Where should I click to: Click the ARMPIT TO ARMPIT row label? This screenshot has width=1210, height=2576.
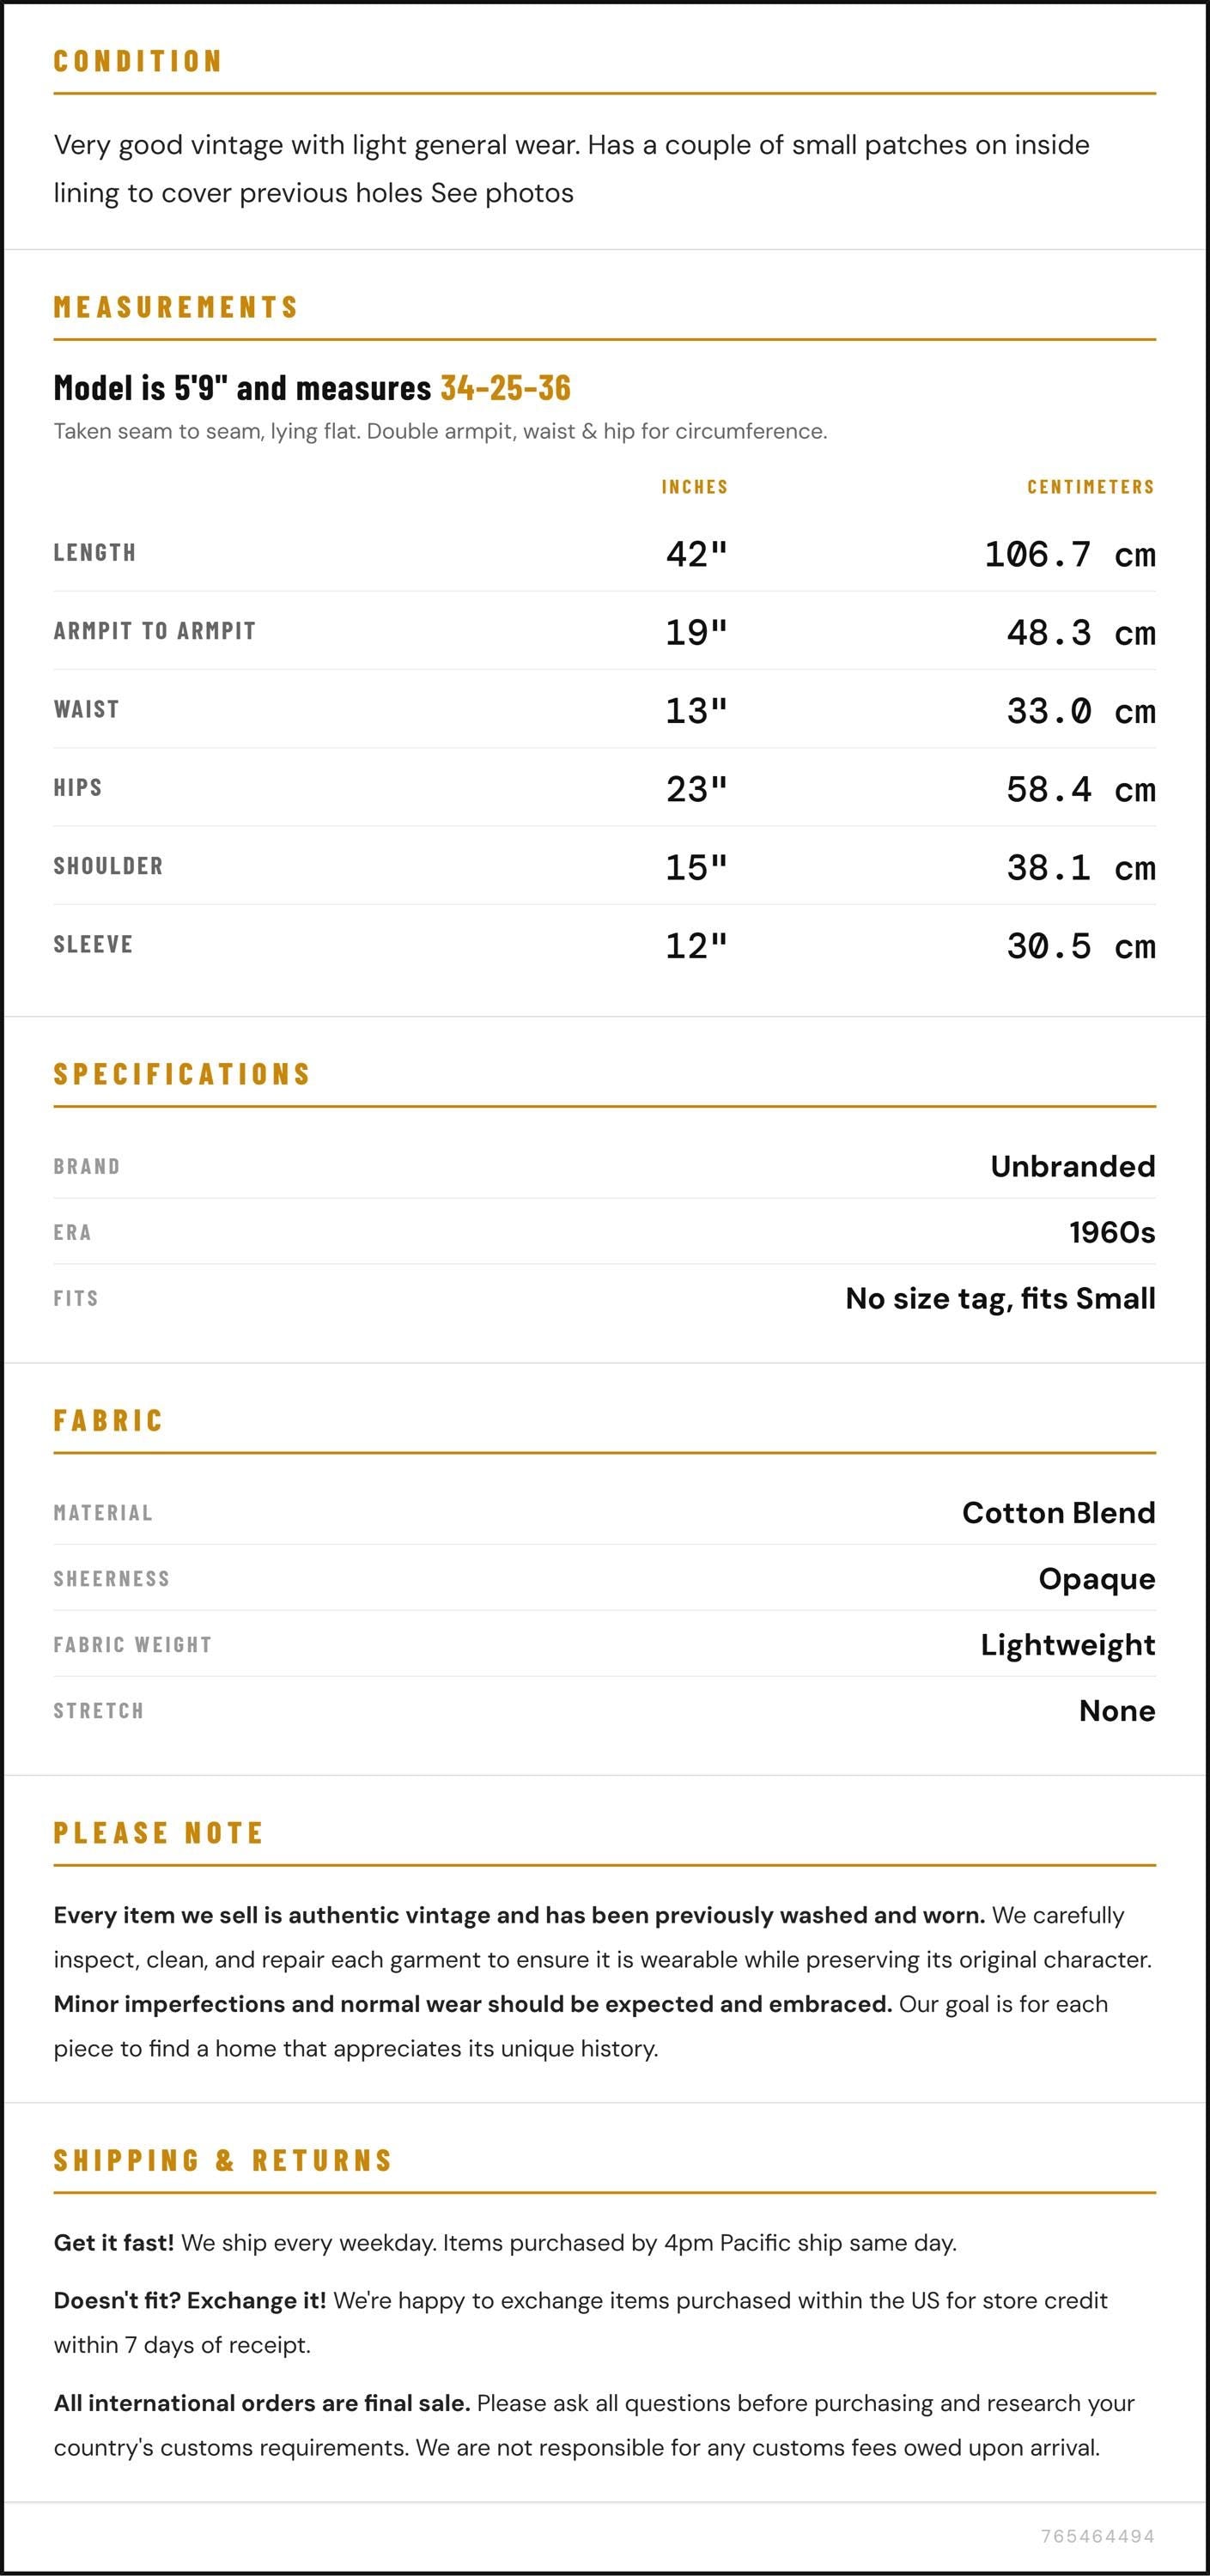tap(155, 631)
